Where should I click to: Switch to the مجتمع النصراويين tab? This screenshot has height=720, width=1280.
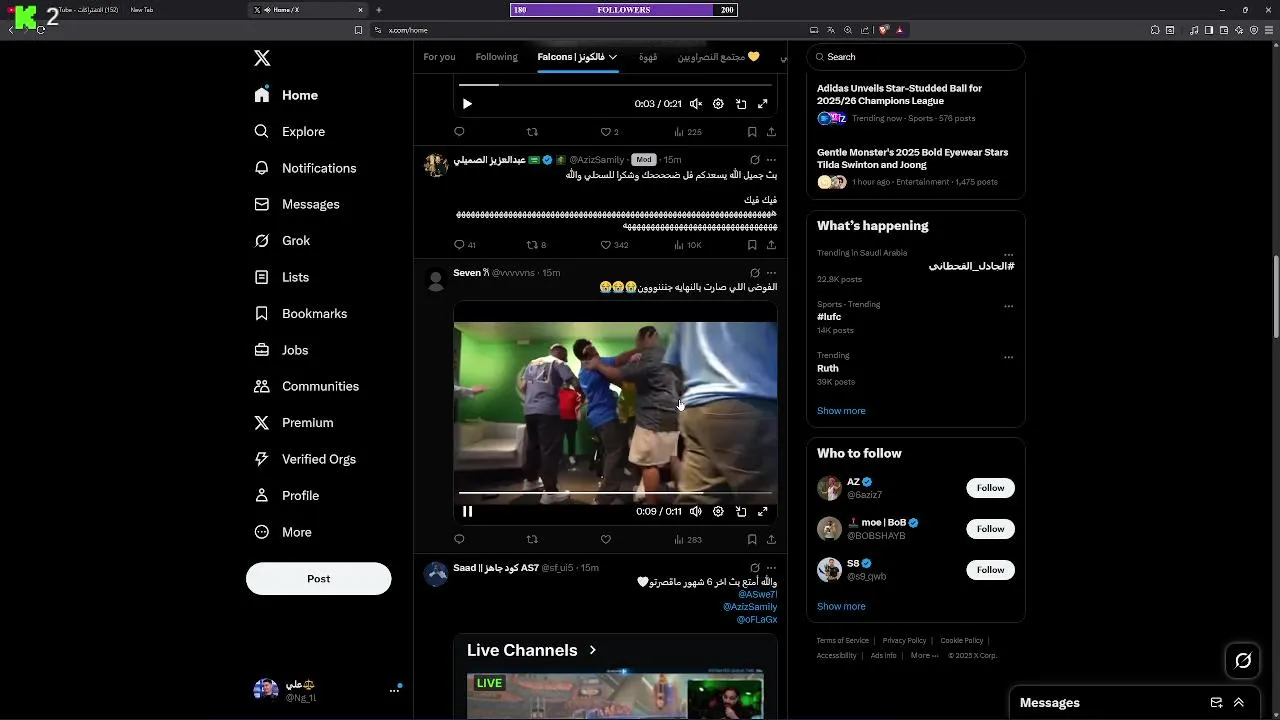click(x=718, y=57)
